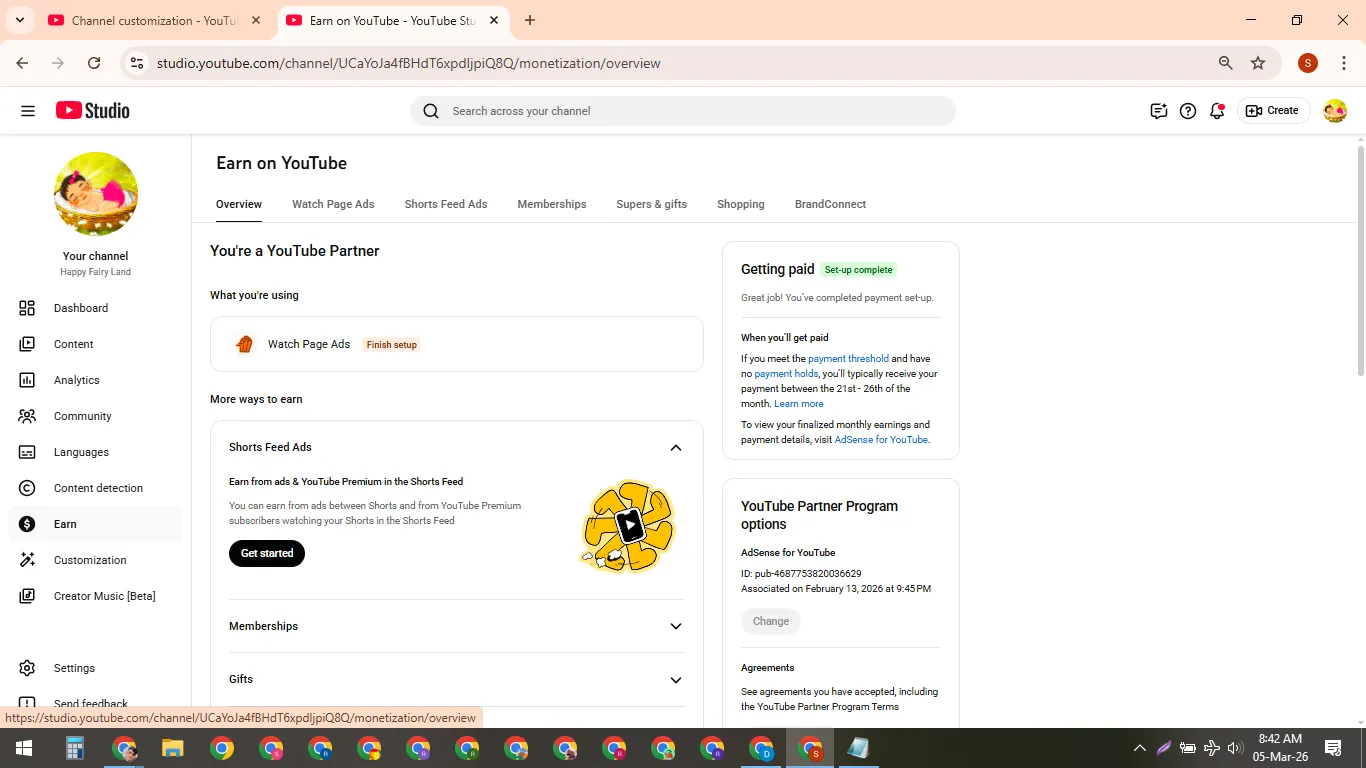Viewport: 1366px width, 768px height.
Task: Open the Chrome three-dot menu
Action: [1344, 63]
